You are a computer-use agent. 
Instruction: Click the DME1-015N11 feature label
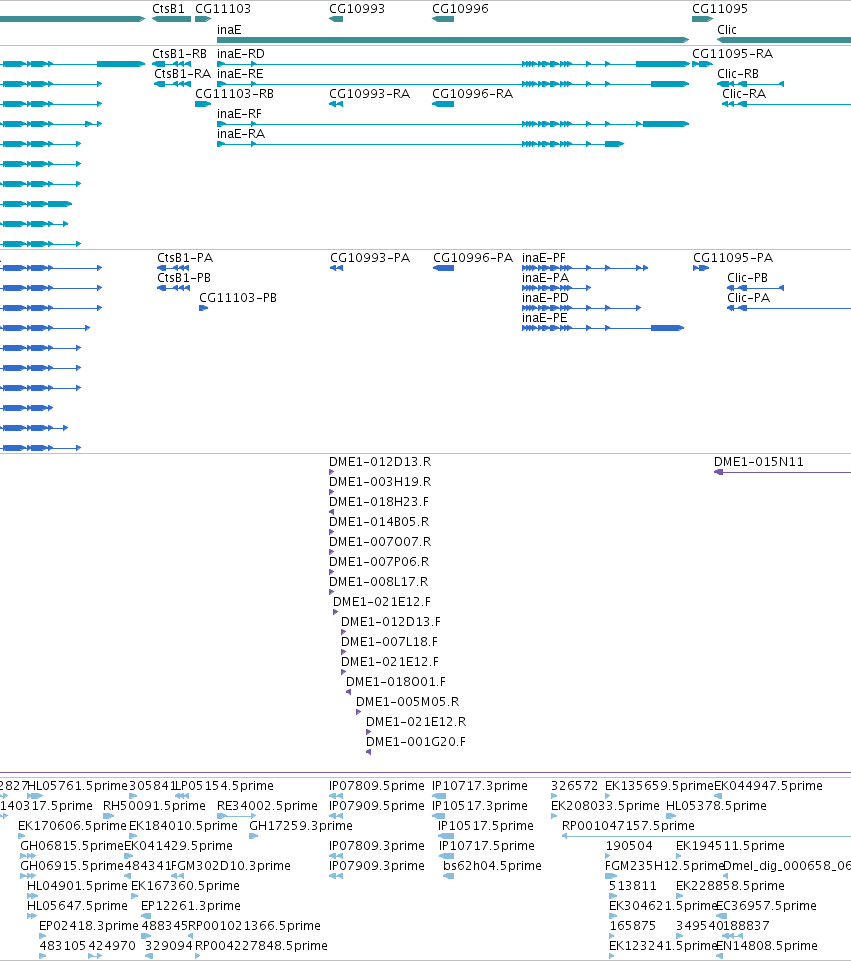pyautogui.click(x=758, y=462)
